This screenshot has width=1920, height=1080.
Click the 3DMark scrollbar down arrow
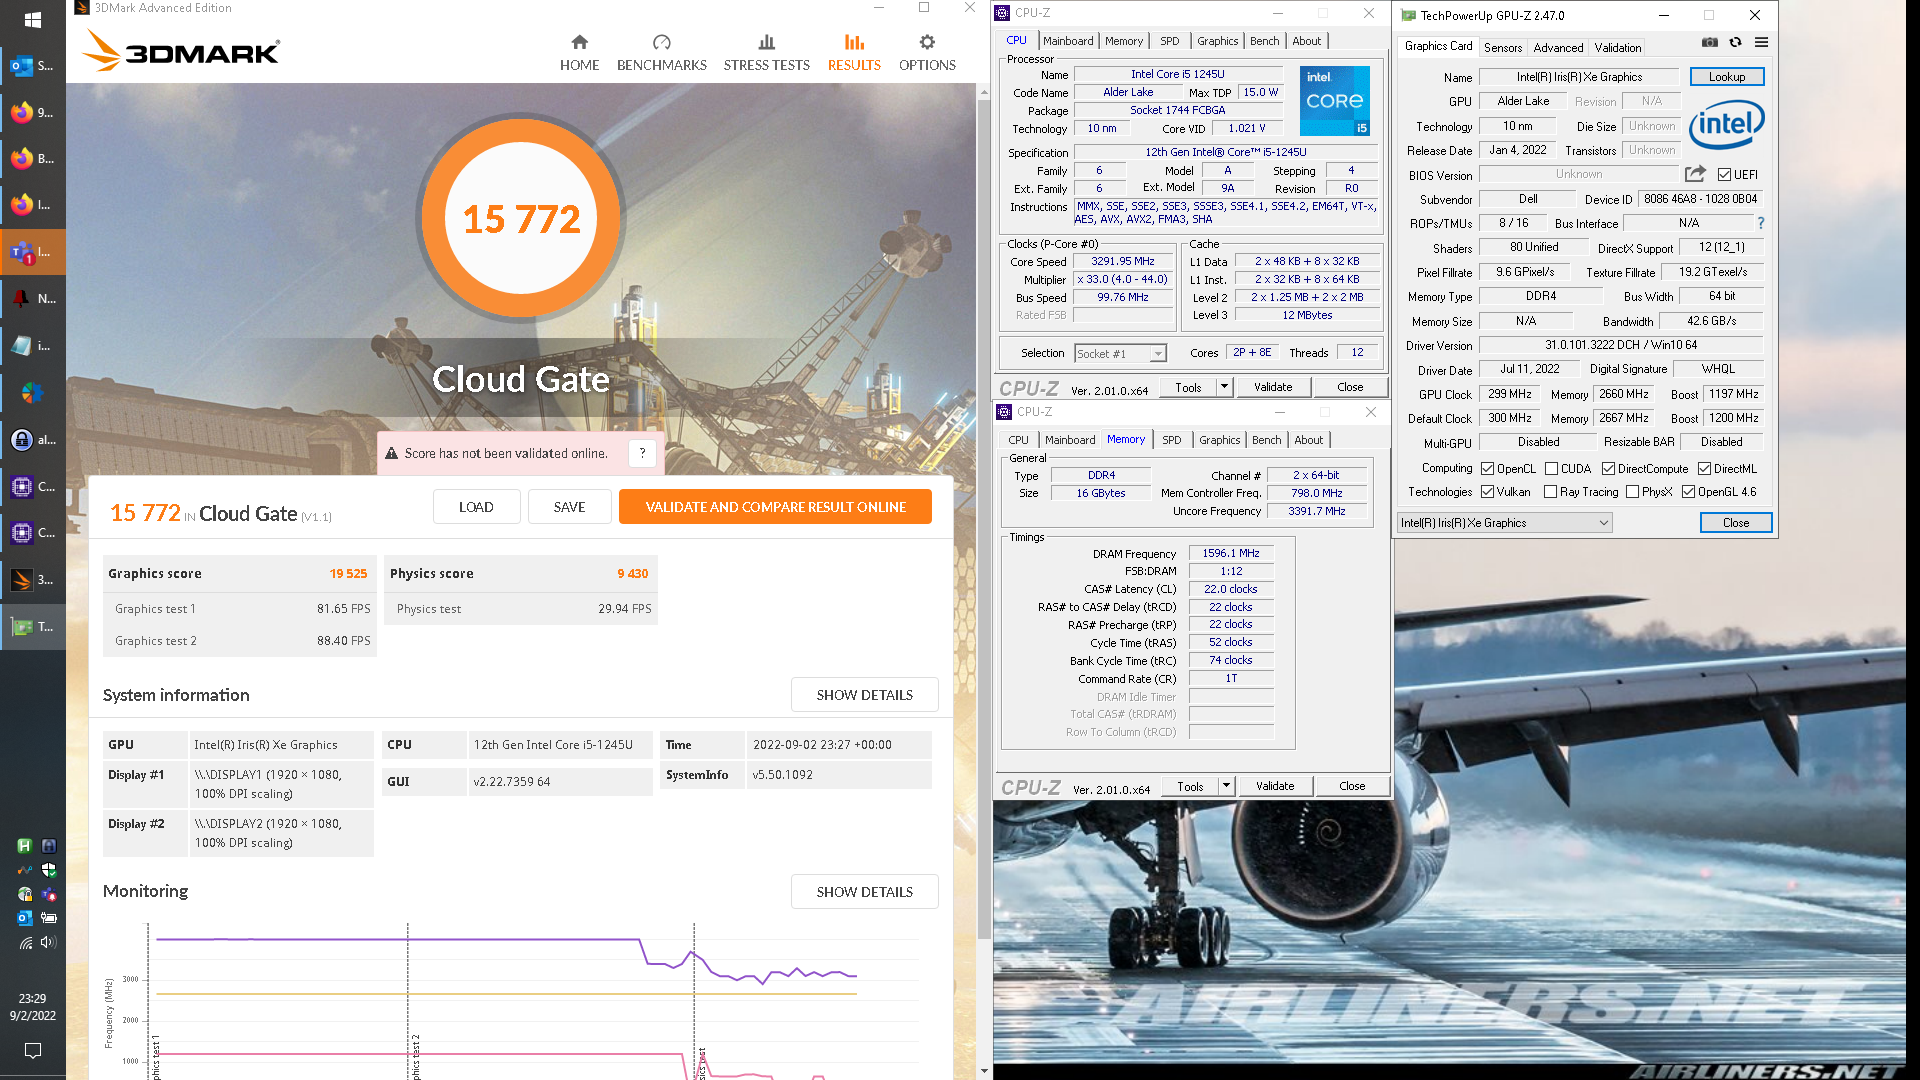click(x=983, y=1071)
